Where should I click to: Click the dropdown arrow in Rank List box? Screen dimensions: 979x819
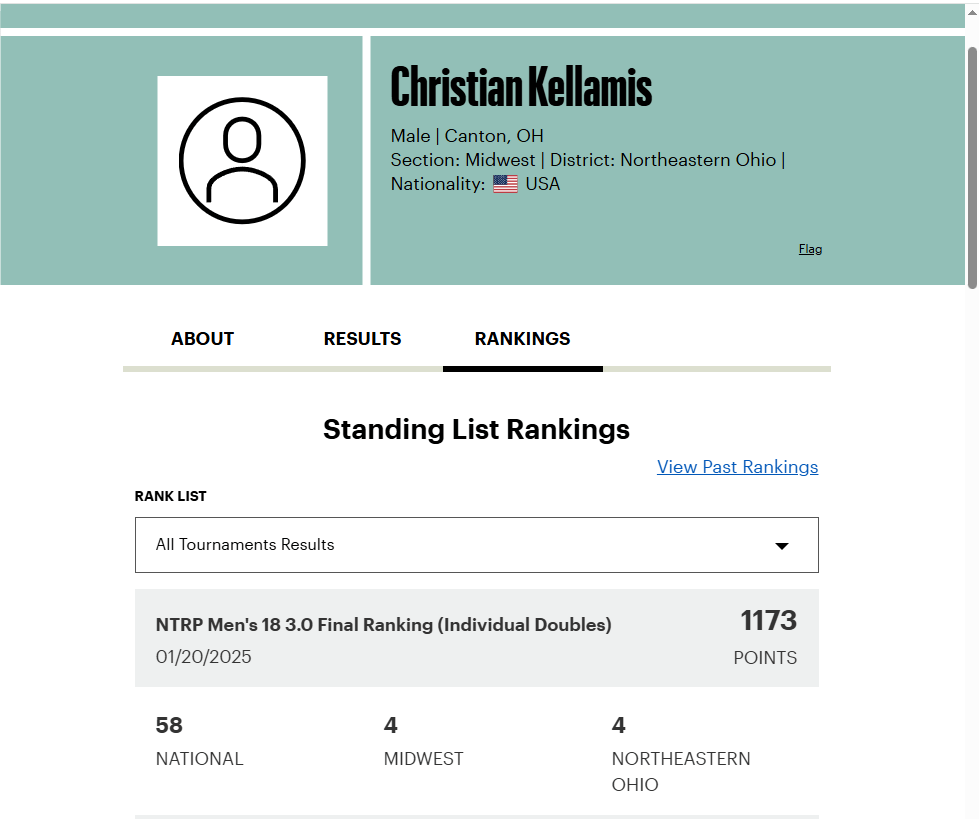click(782, 546)
